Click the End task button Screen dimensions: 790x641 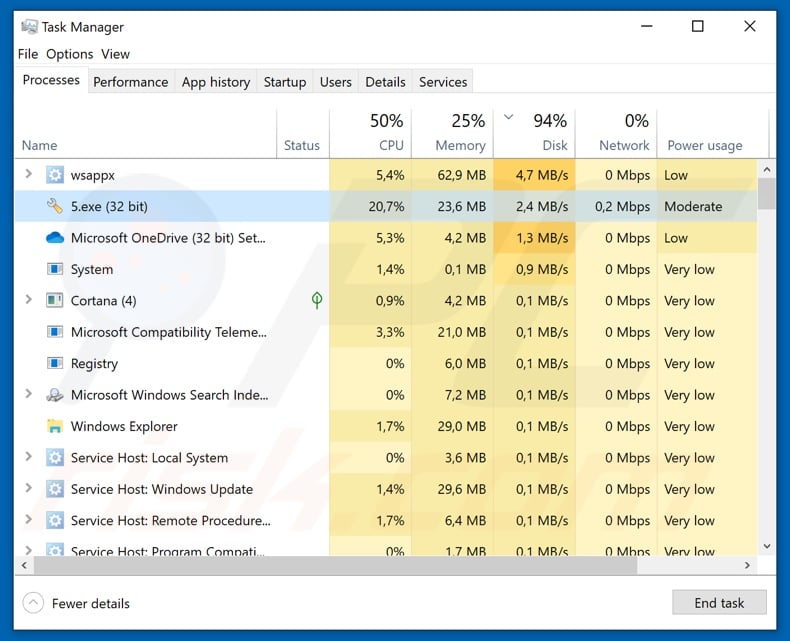[x=719, y=603]
